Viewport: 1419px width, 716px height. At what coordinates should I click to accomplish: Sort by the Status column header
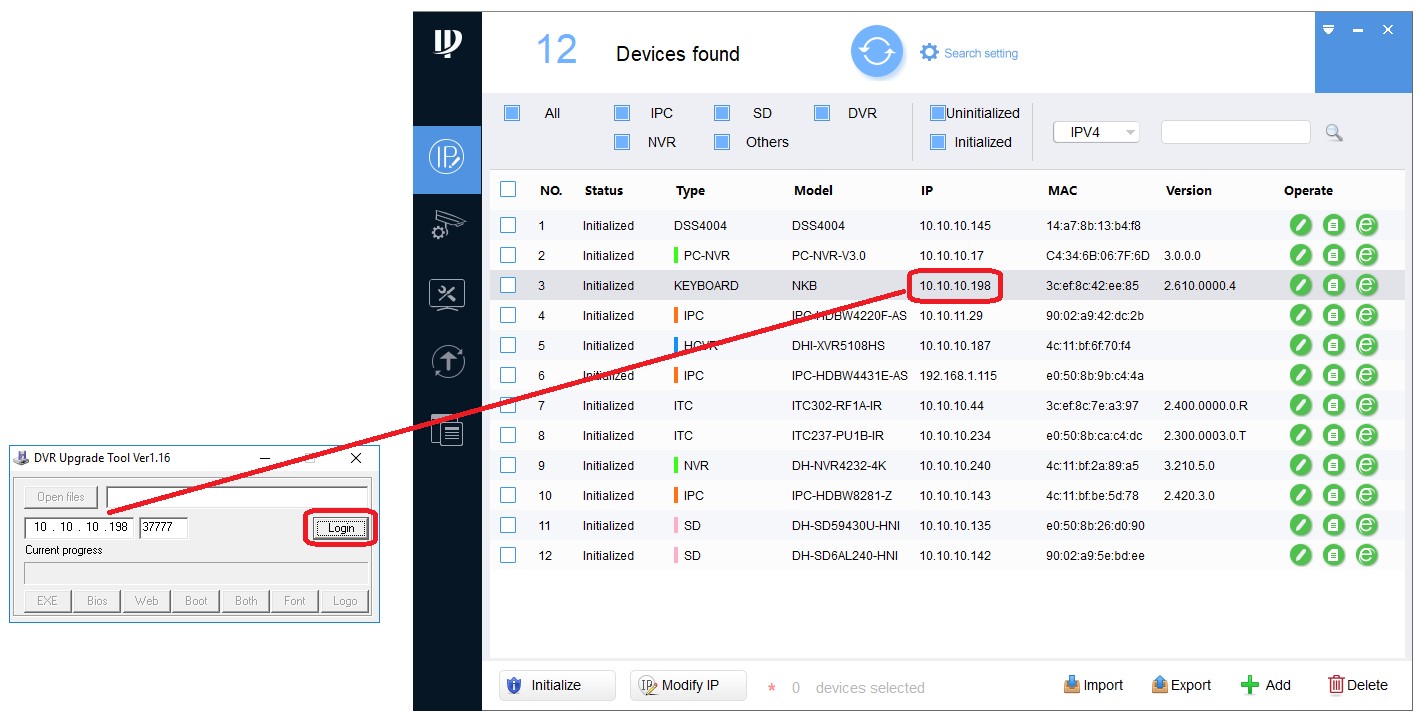pos(603,190)
